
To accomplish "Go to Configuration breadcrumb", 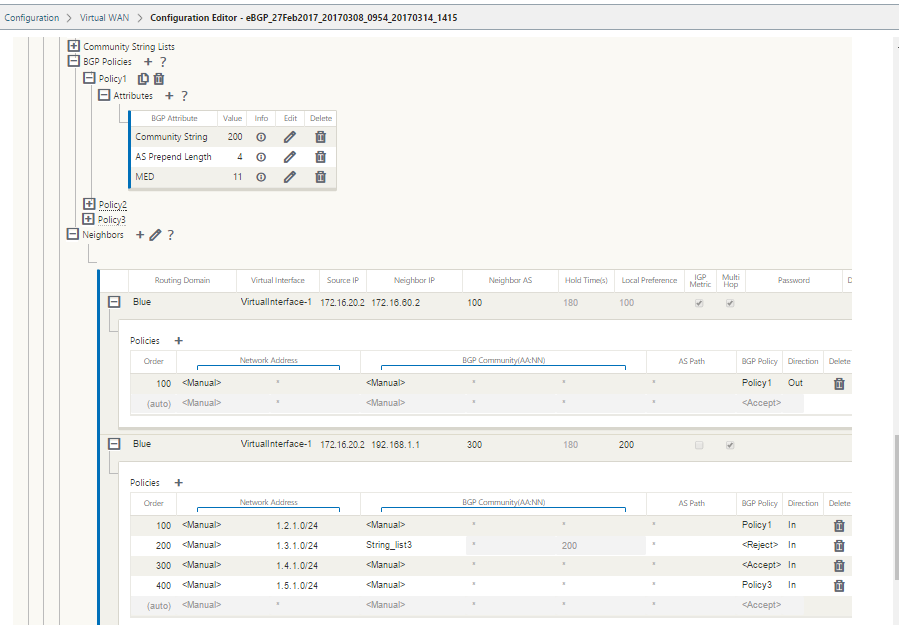I will [x=32, y=18].
